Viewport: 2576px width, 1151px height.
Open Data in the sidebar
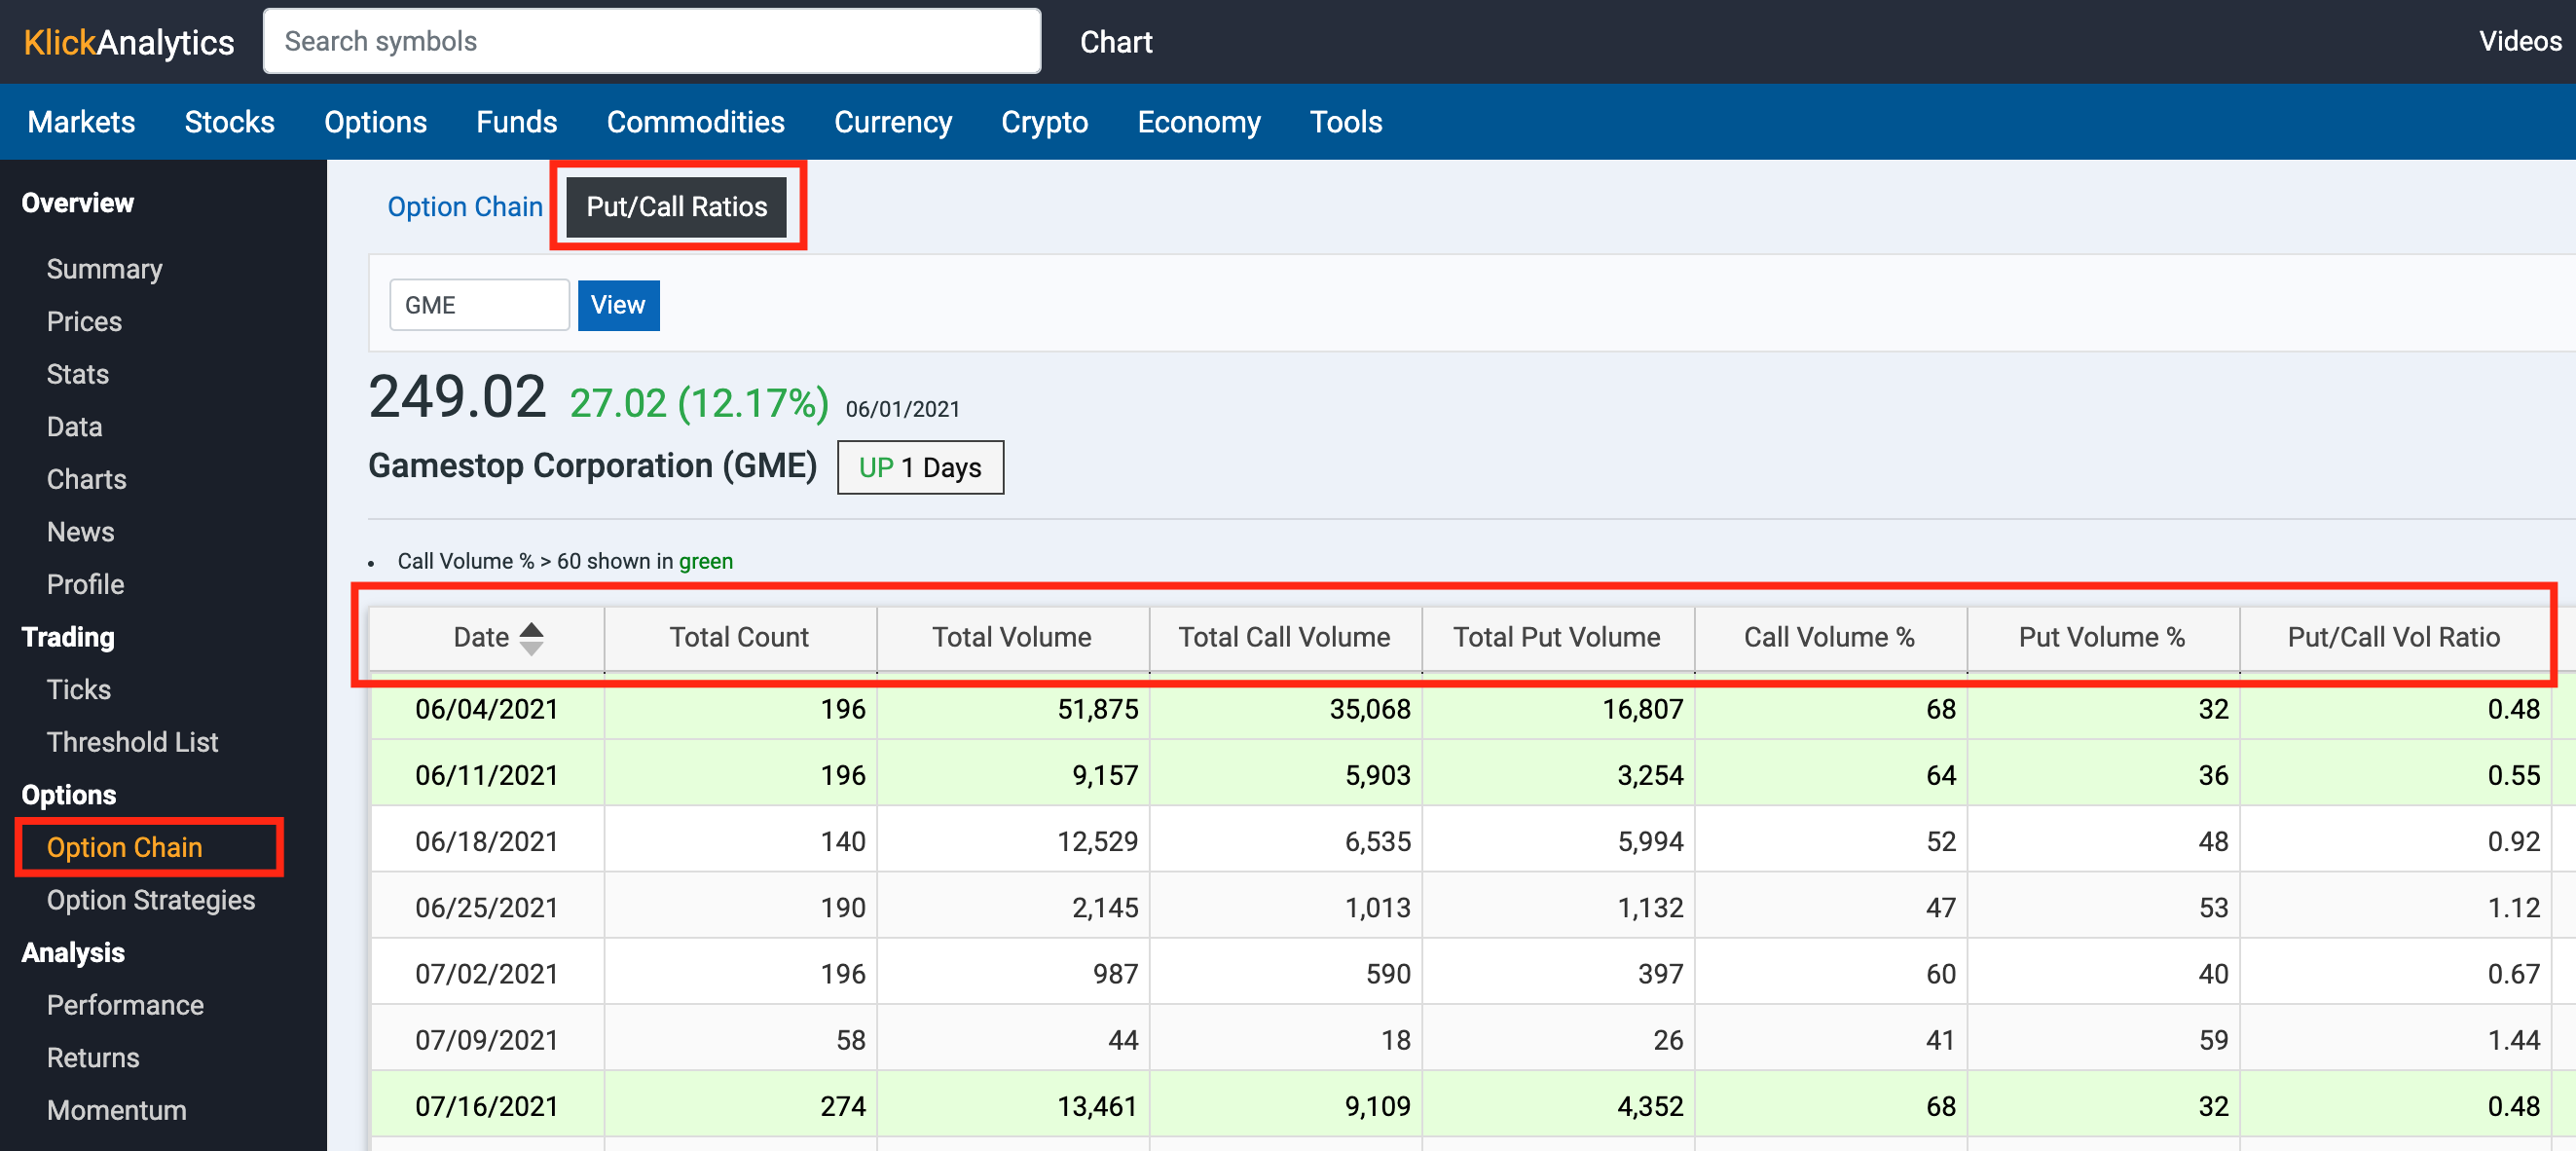tap(74, 427)
